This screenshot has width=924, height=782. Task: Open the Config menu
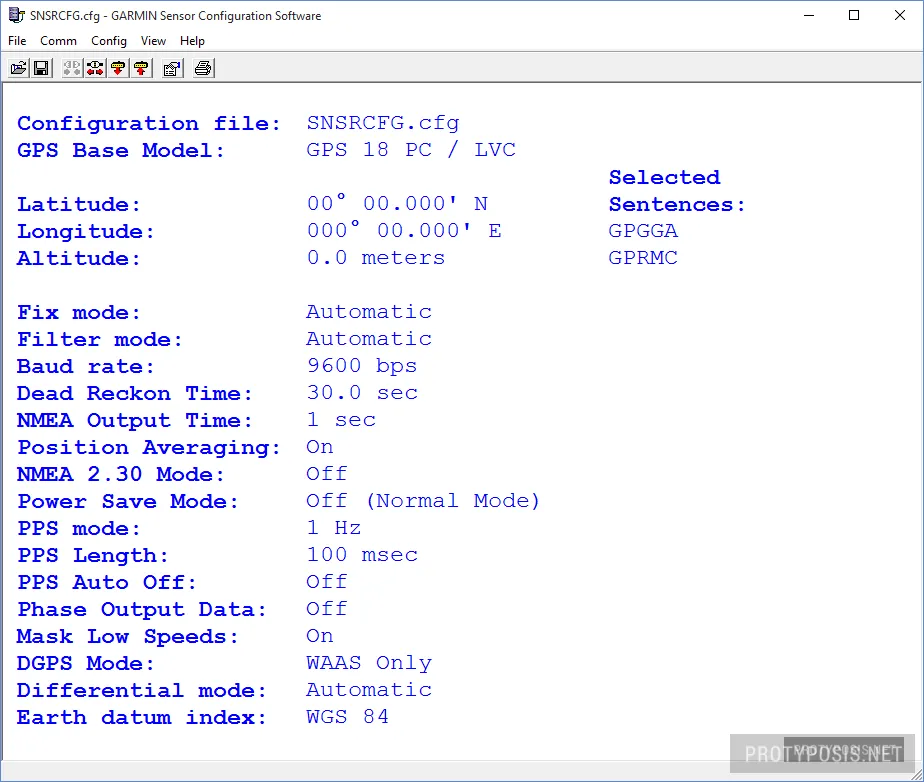click(x=109, y=41)
